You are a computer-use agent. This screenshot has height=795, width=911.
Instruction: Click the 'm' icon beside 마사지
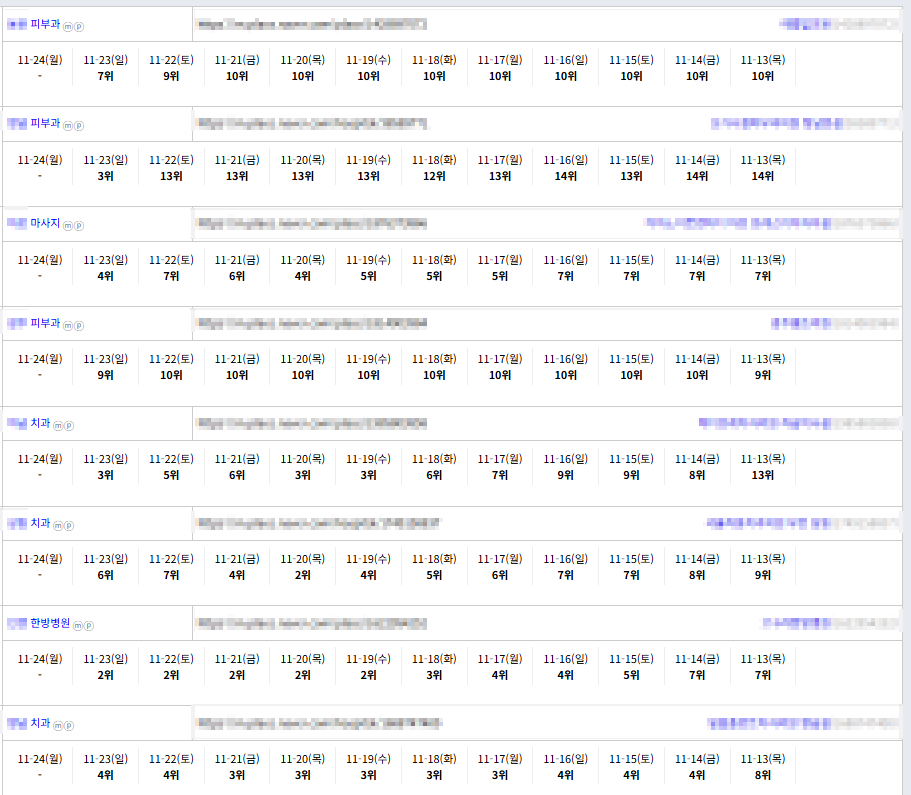click(69, 226)
